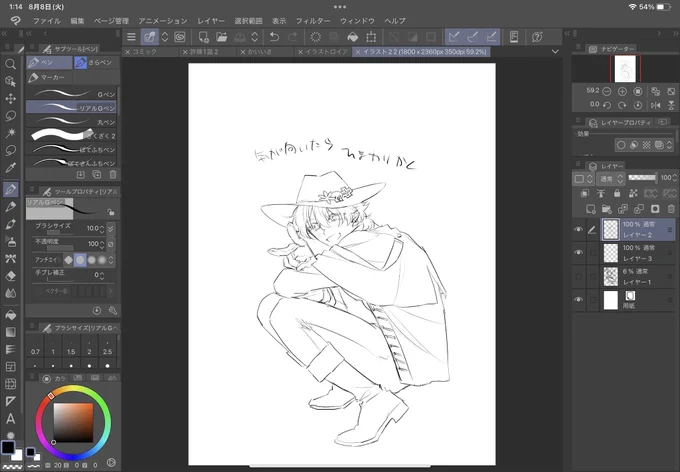
Task: Open the help question mark icon
Action: tap(537, 37)
